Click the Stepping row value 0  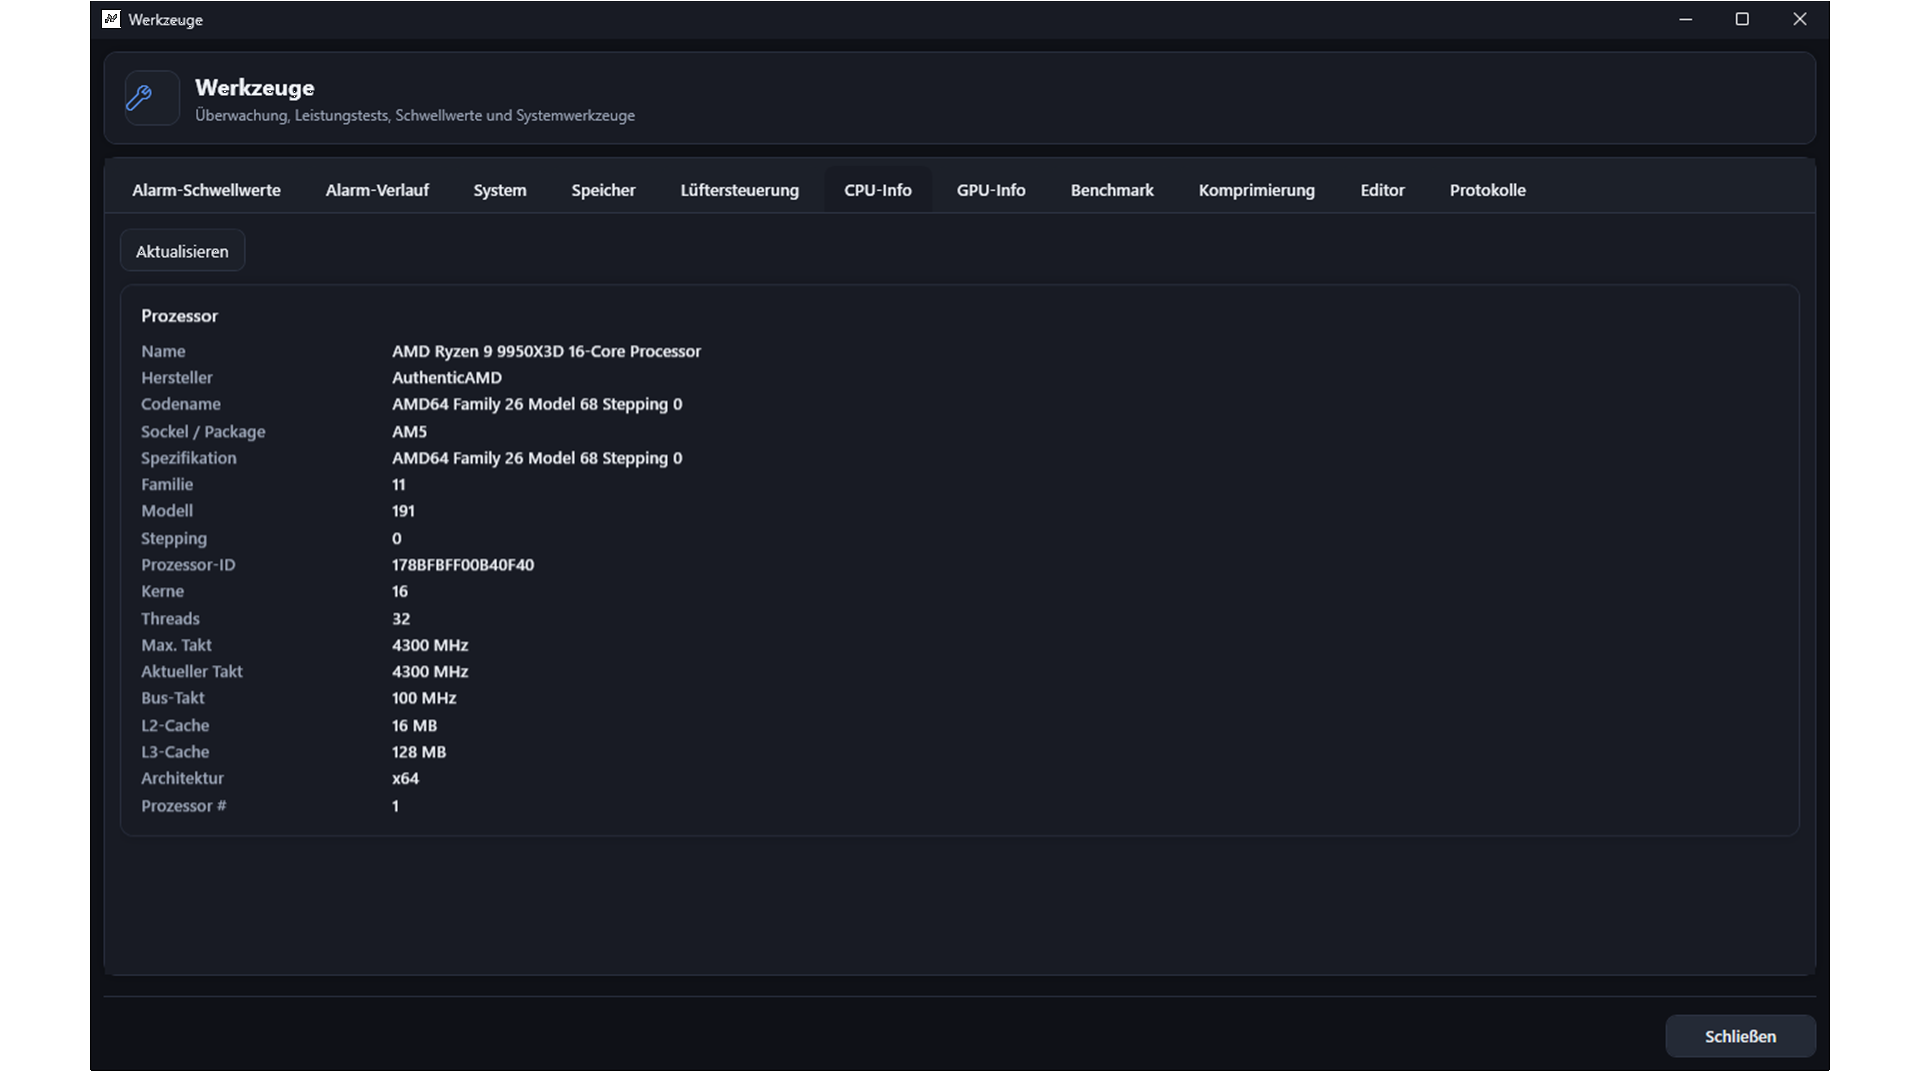pos(396,538)
